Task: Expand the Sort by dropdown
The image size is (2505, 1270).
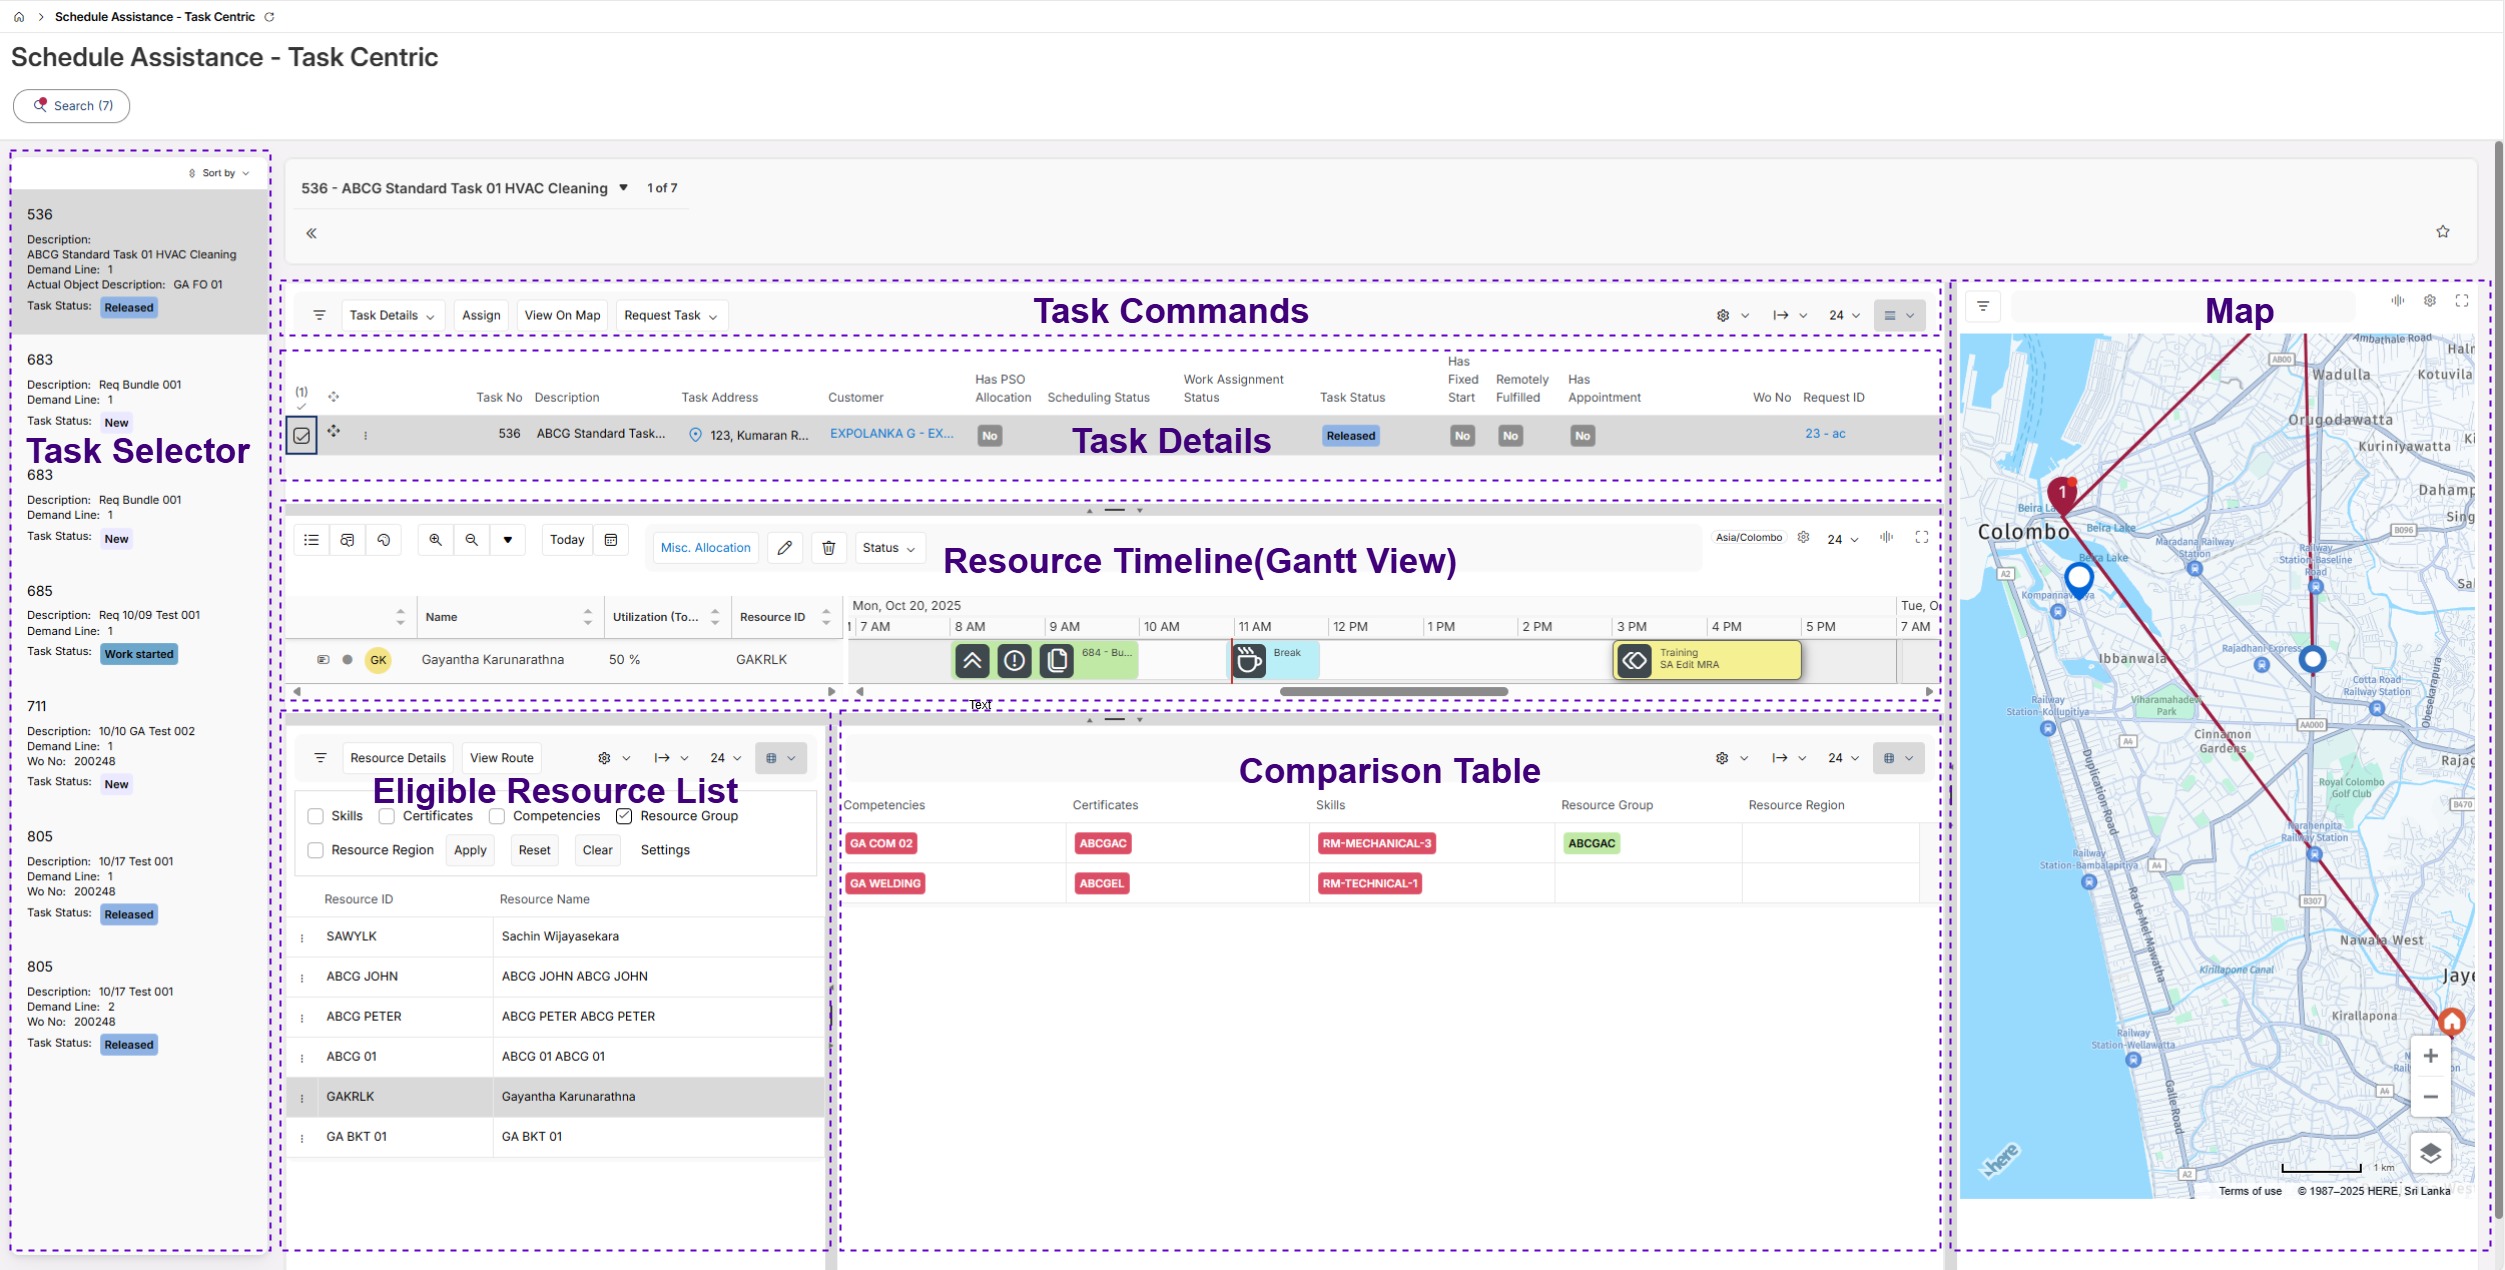Action: 219,173
